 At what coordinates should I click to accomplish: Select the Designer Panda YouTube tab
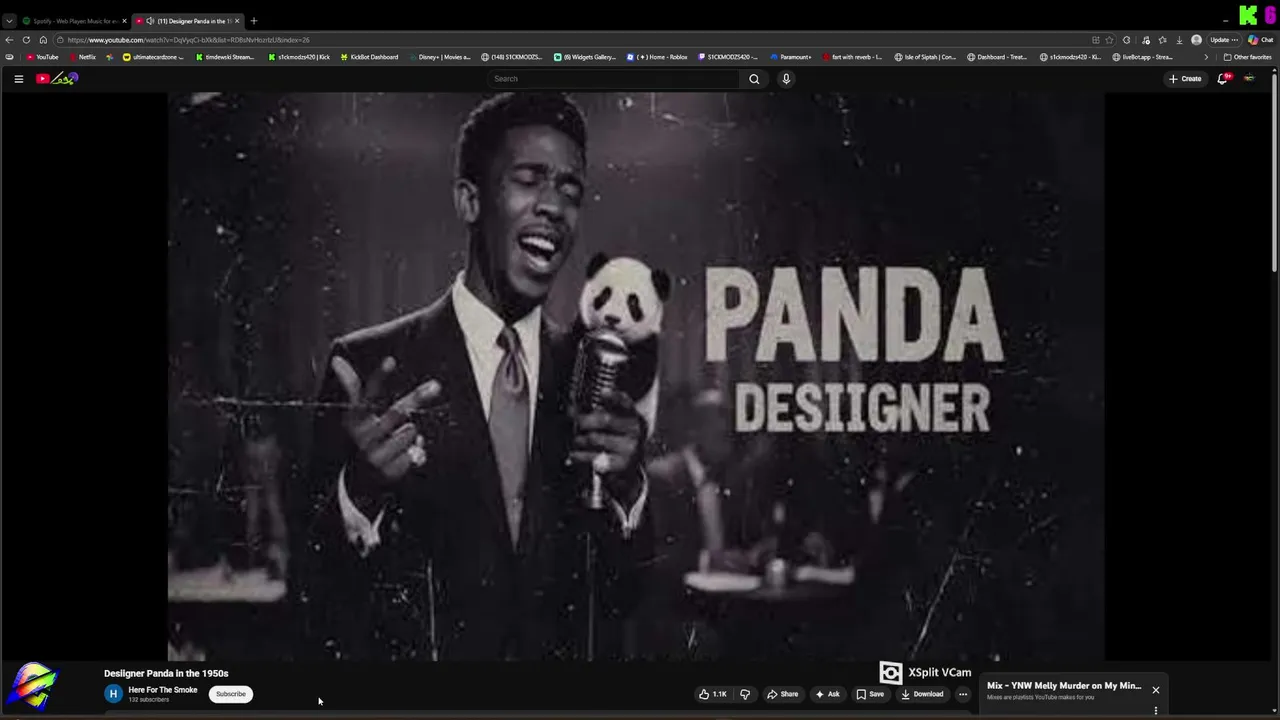188,21
